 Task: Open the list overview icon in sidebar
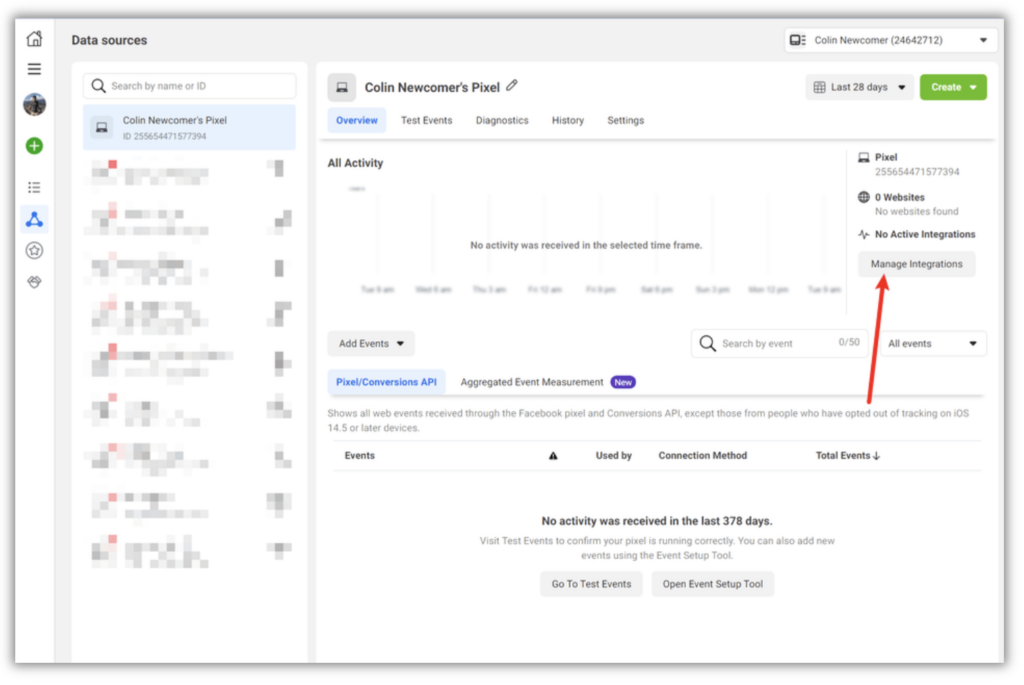[35, 187]
